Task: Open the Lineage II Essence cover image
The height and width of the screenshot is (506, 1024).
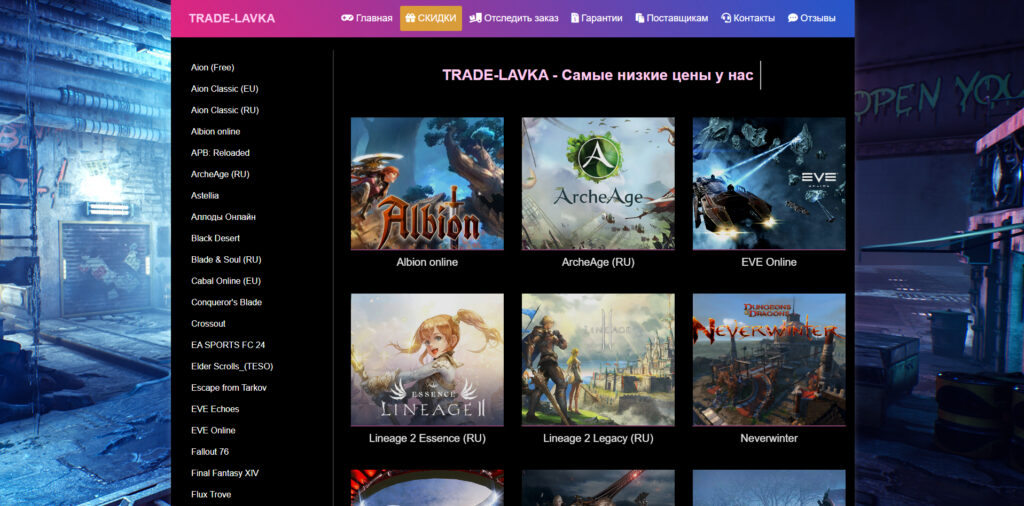Action: (427, 360)
